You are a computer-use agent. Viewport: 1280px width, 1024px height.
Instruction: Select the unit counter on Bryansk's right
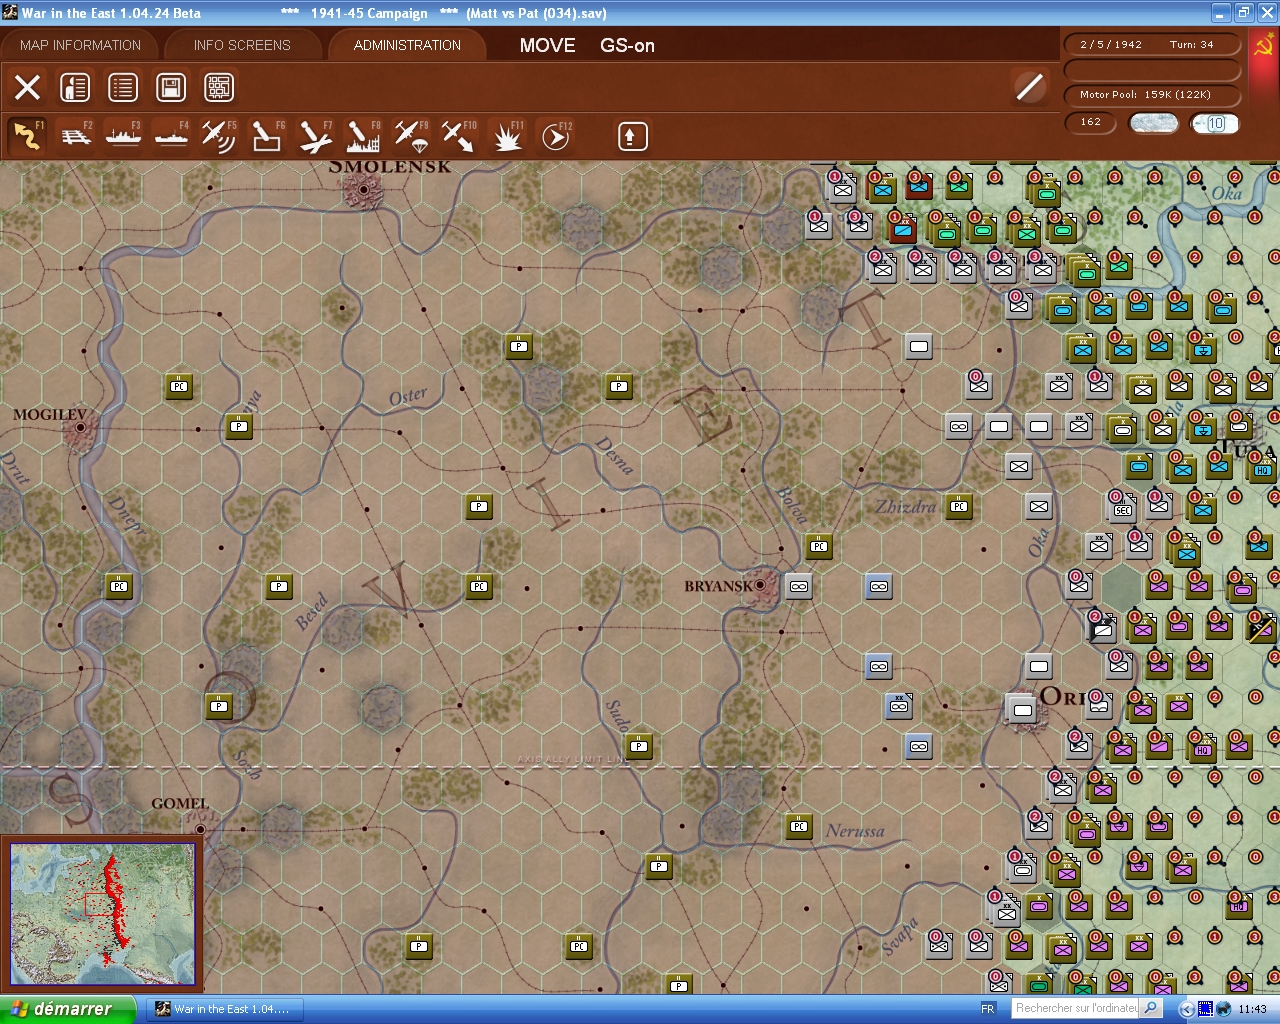click(x=799, y=587)
